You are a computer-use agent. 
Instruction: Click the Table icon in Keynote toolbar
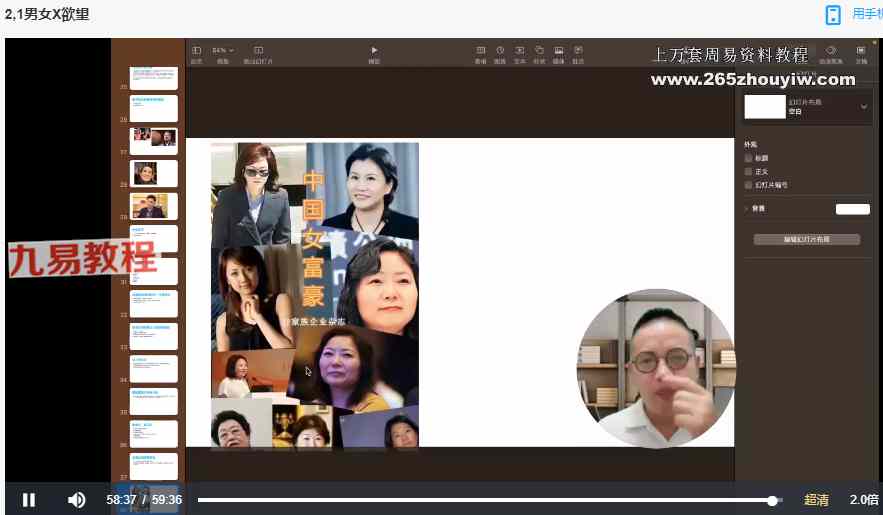(x=481, y=50)
